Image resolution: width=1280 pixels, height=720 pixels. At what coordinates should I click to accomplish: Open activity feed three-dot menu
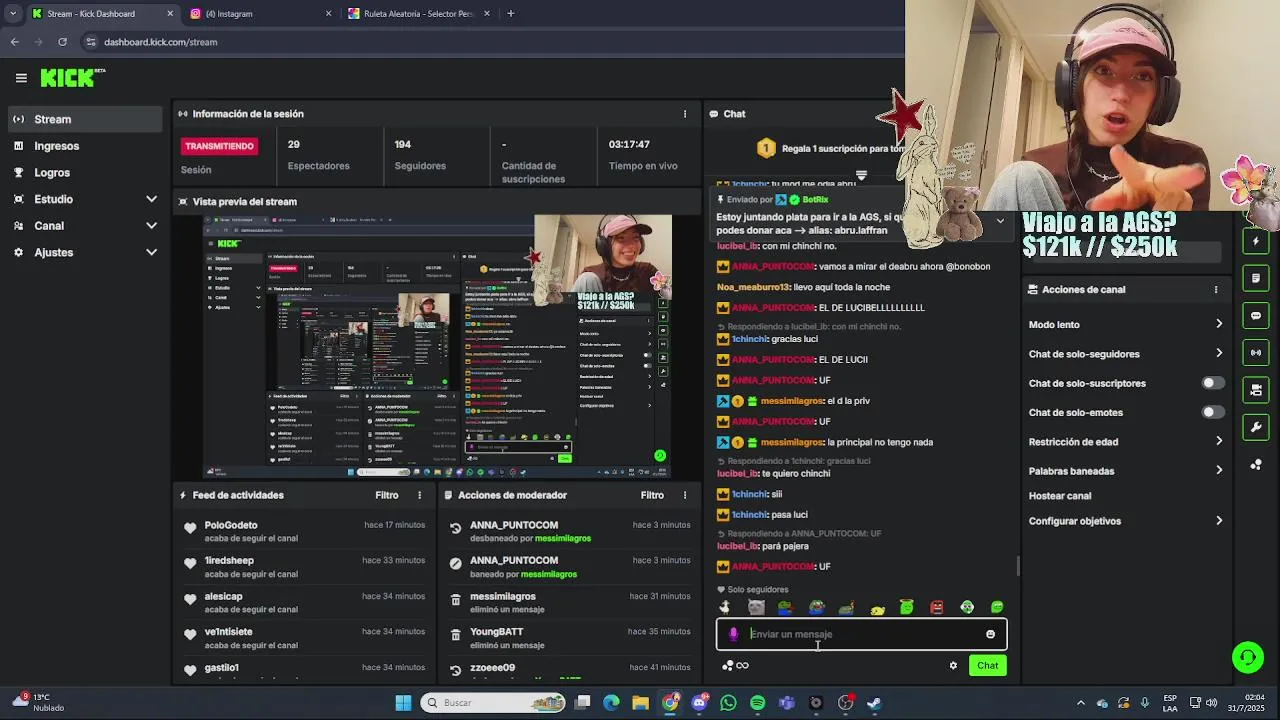[x=419, y=495]
